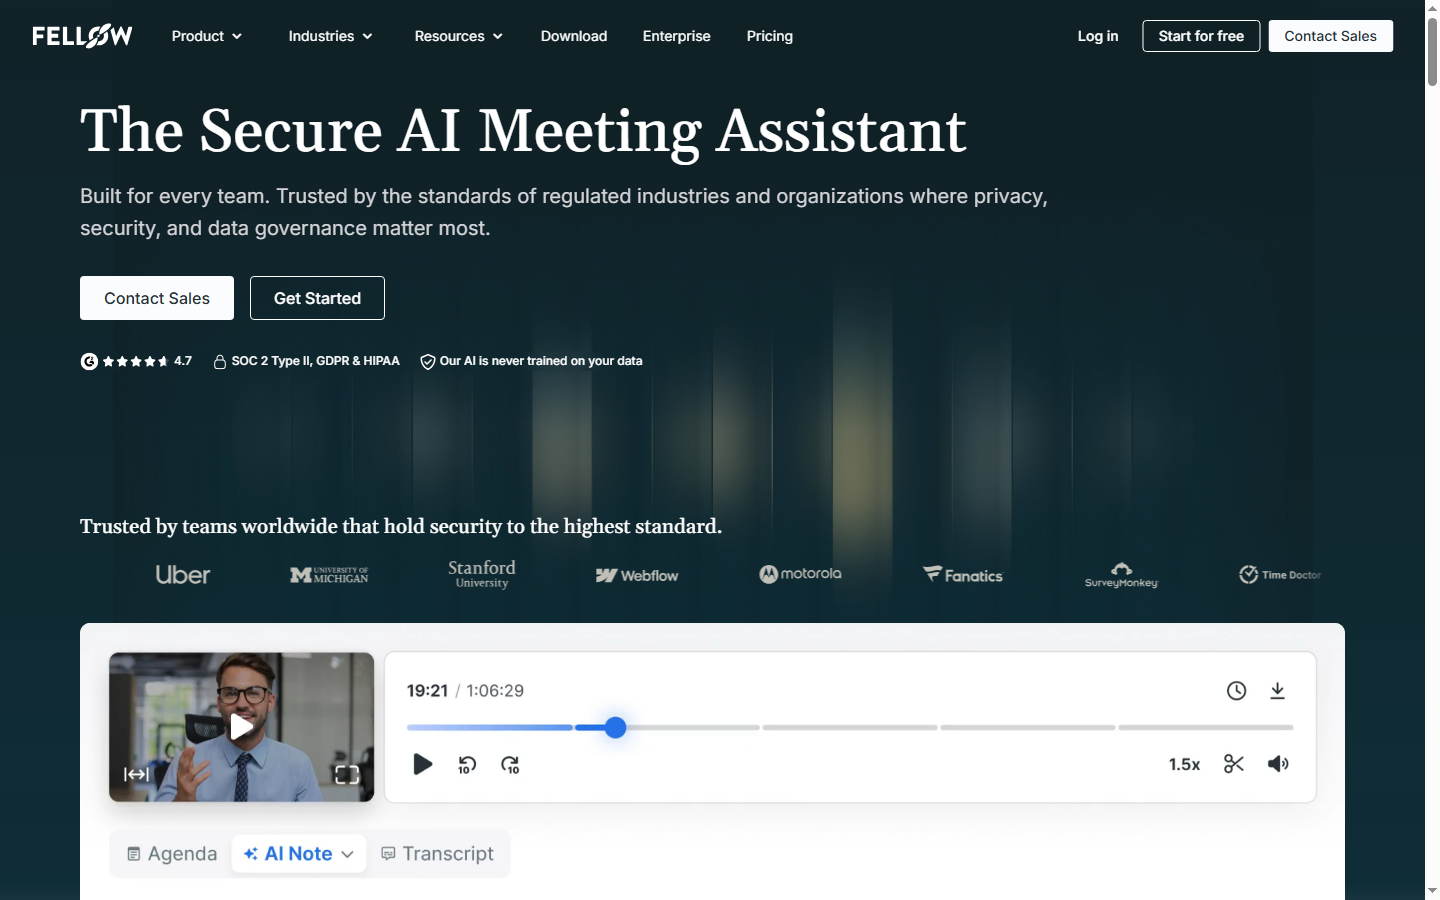Screen dimensions: 1440x900
Task: Click the Webflow logo
Action: point(637,575)
